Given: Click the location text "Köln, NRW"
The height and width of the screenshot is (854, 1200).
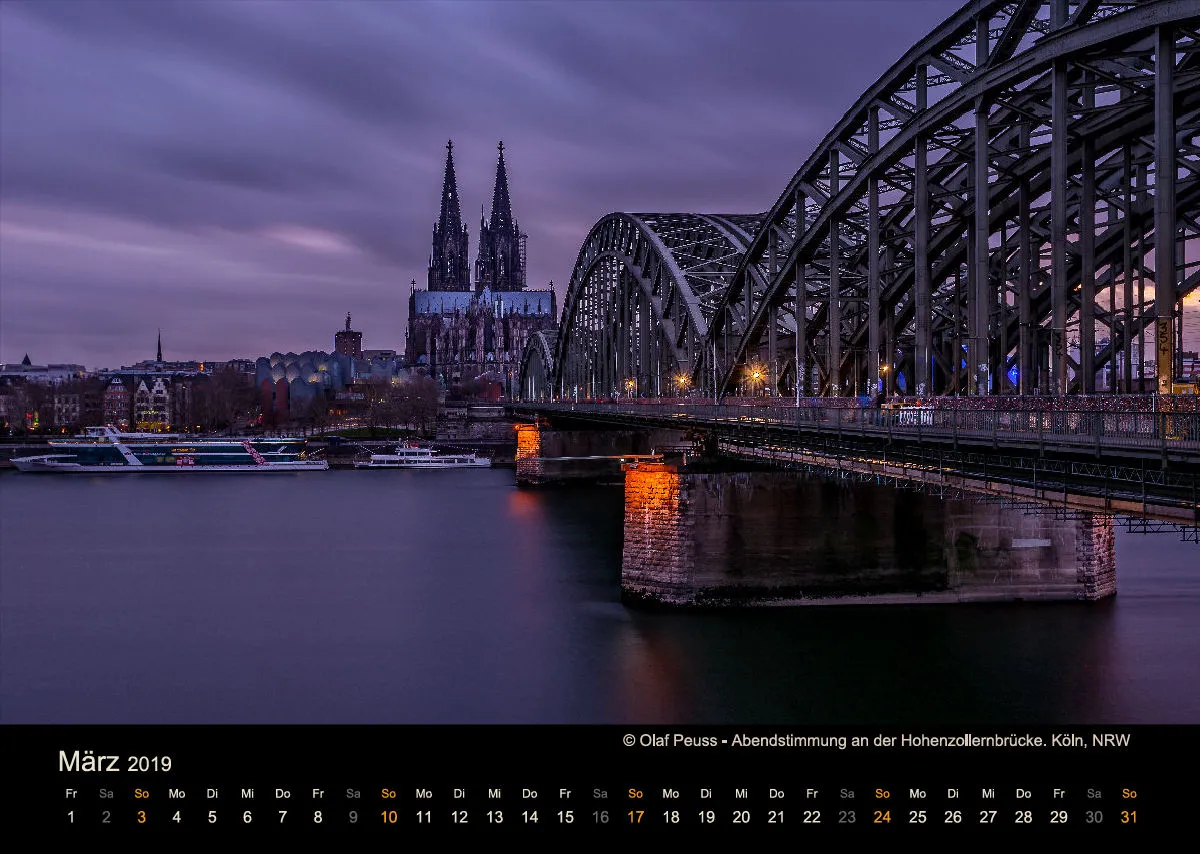Looking at the screenshot, I should (1091, 740).
